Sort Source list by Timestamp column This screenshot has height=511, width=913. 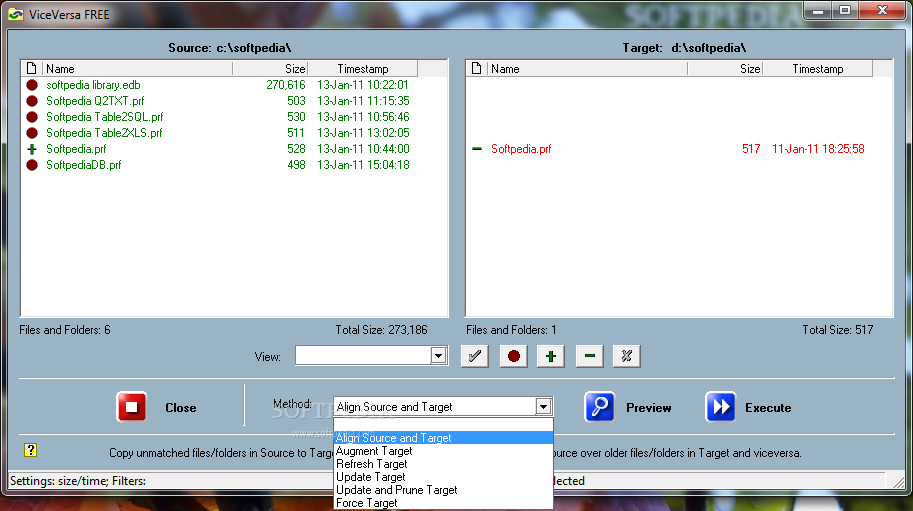tap(363, 69)
